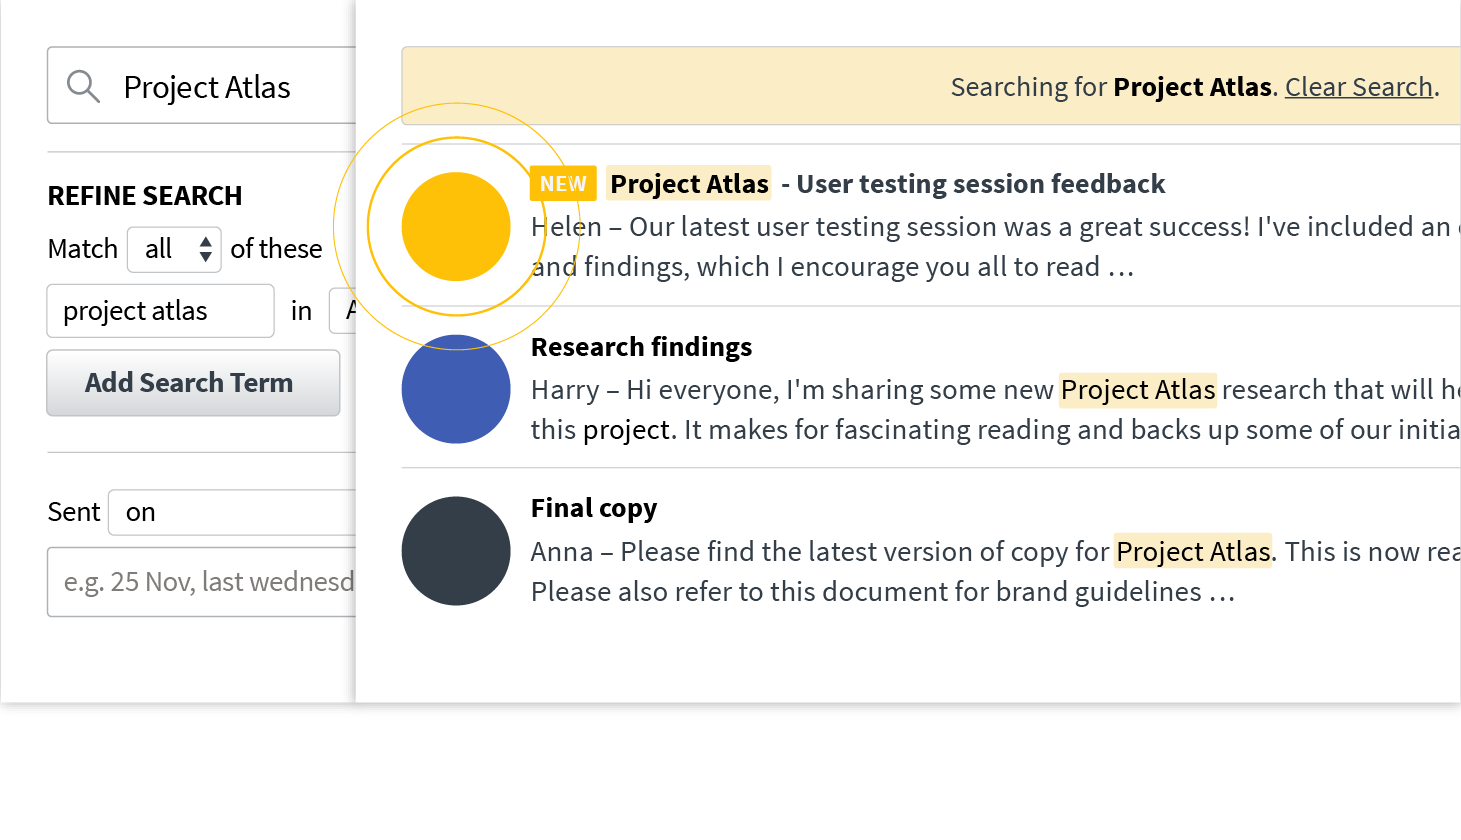The height and width of the screenshot is (840, 1461).
Task: Click the dark avatar beside Final copy
Action: coord(456,551)
